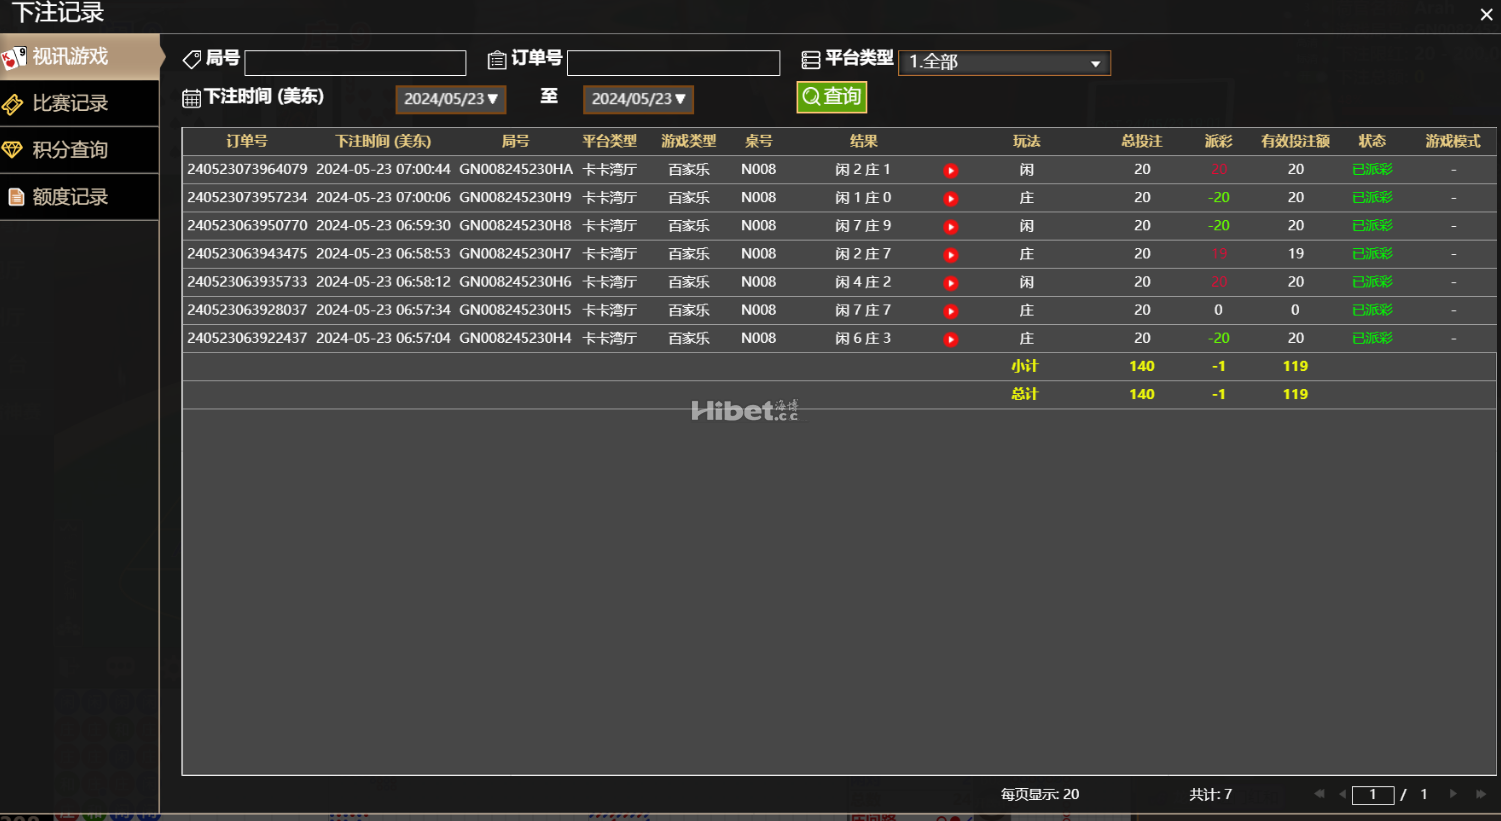Screen dimensions: 1501x821
Task: Focus the 订单号 input field
Action: click(x=673, y=63)
